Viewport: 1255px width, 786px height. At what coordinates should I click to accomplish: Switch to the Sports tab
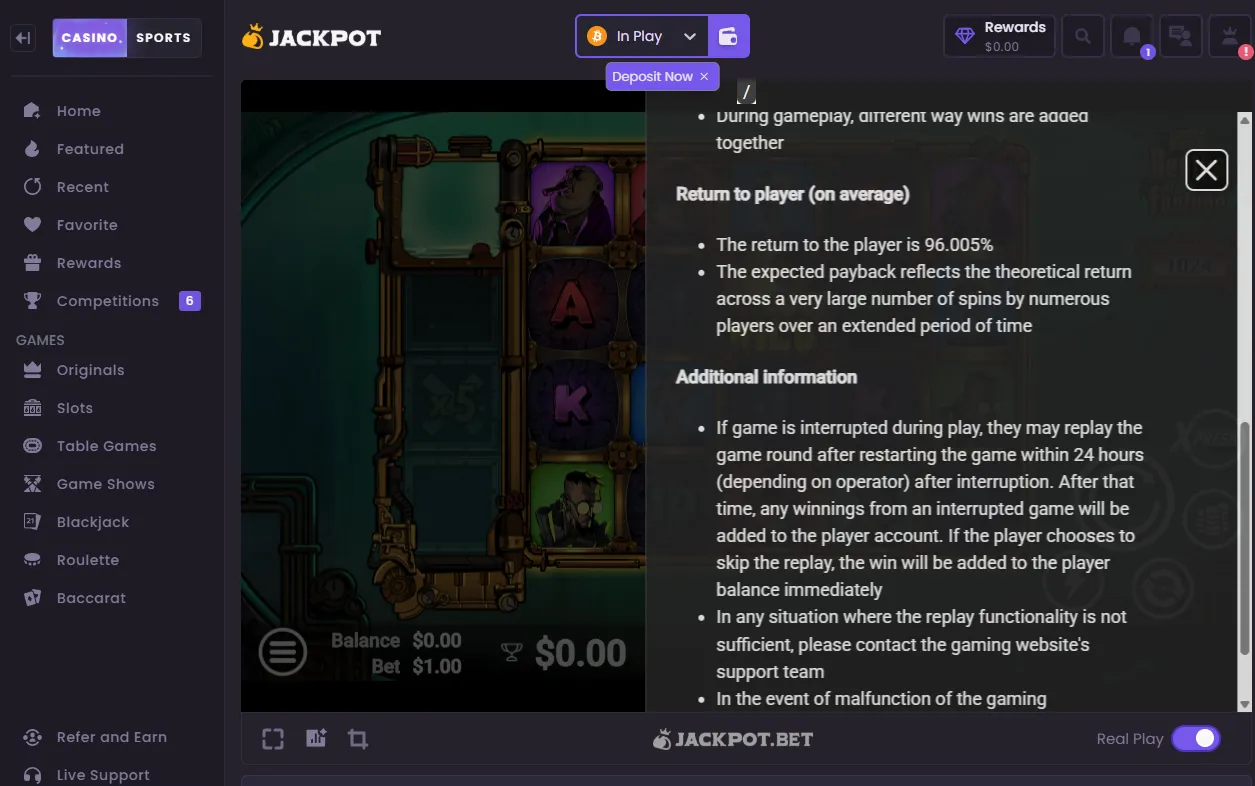(x=163, y=38)
